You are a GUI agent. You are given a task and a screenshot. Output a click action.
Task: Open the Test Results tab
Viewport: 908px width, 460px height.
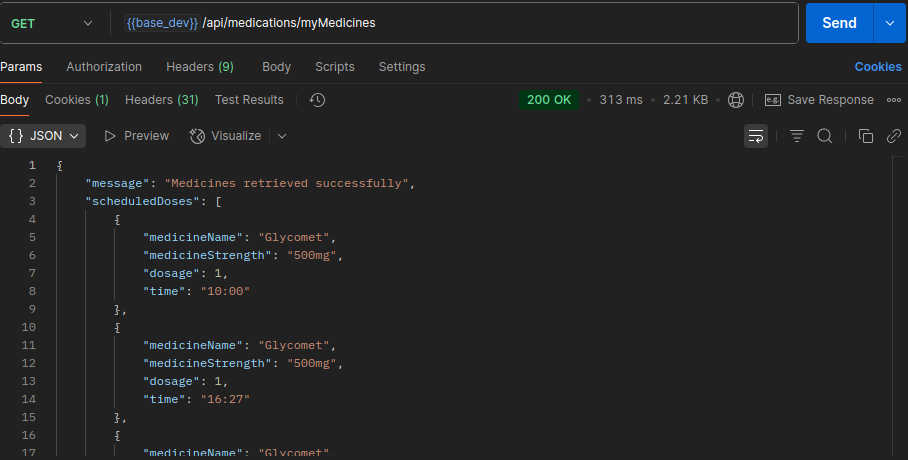pyautogui.click(x=249, y=100)
